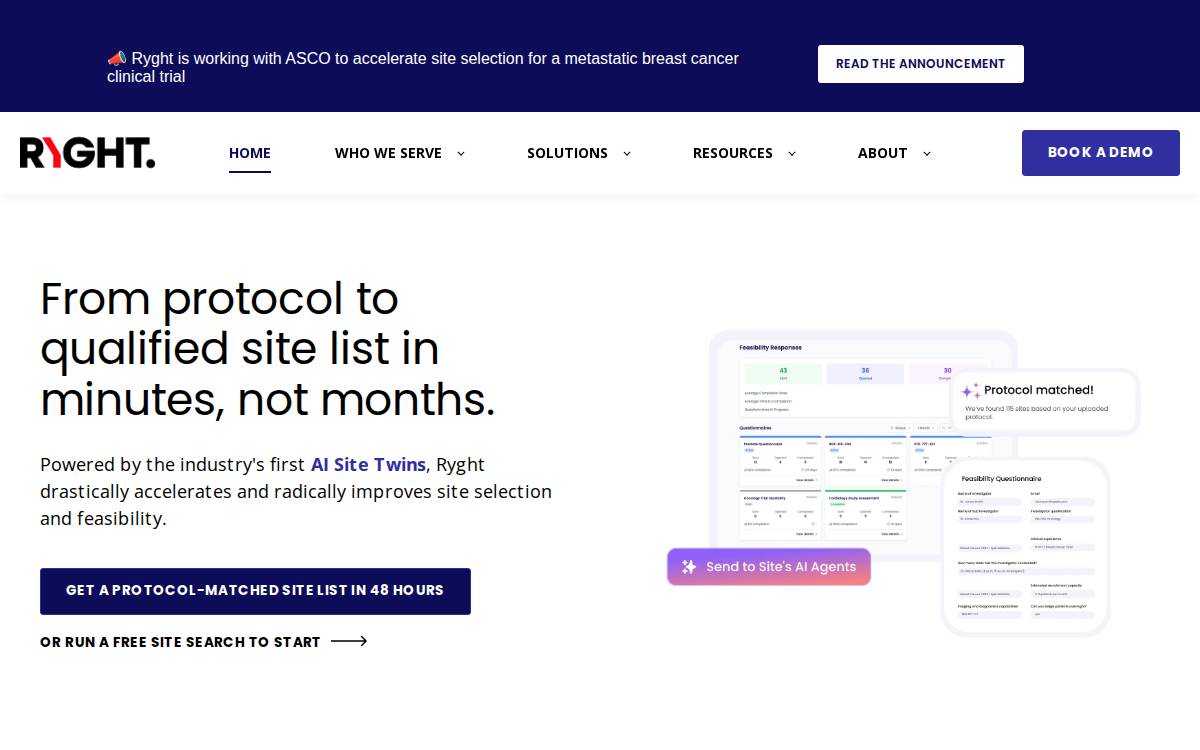This screenshot has height=750, width=1200.
Task: Click the sparkle icon on Send to Site's AI Agents
Action: (689, 567)
